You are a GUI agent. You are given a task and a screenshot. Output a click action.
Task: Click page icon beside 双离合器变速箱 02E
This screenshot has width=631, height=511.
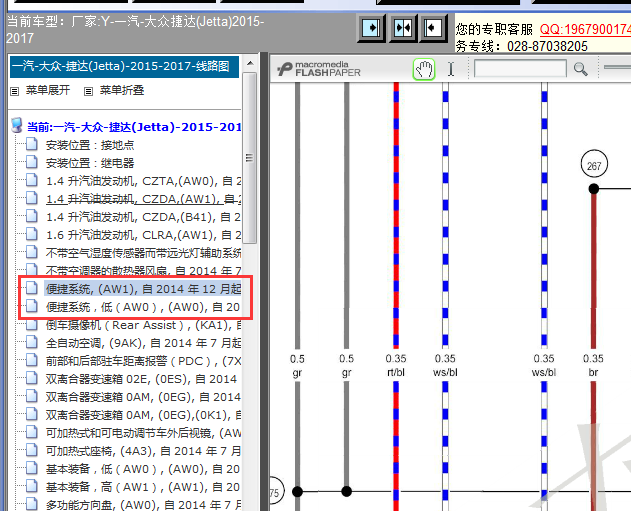32,378
